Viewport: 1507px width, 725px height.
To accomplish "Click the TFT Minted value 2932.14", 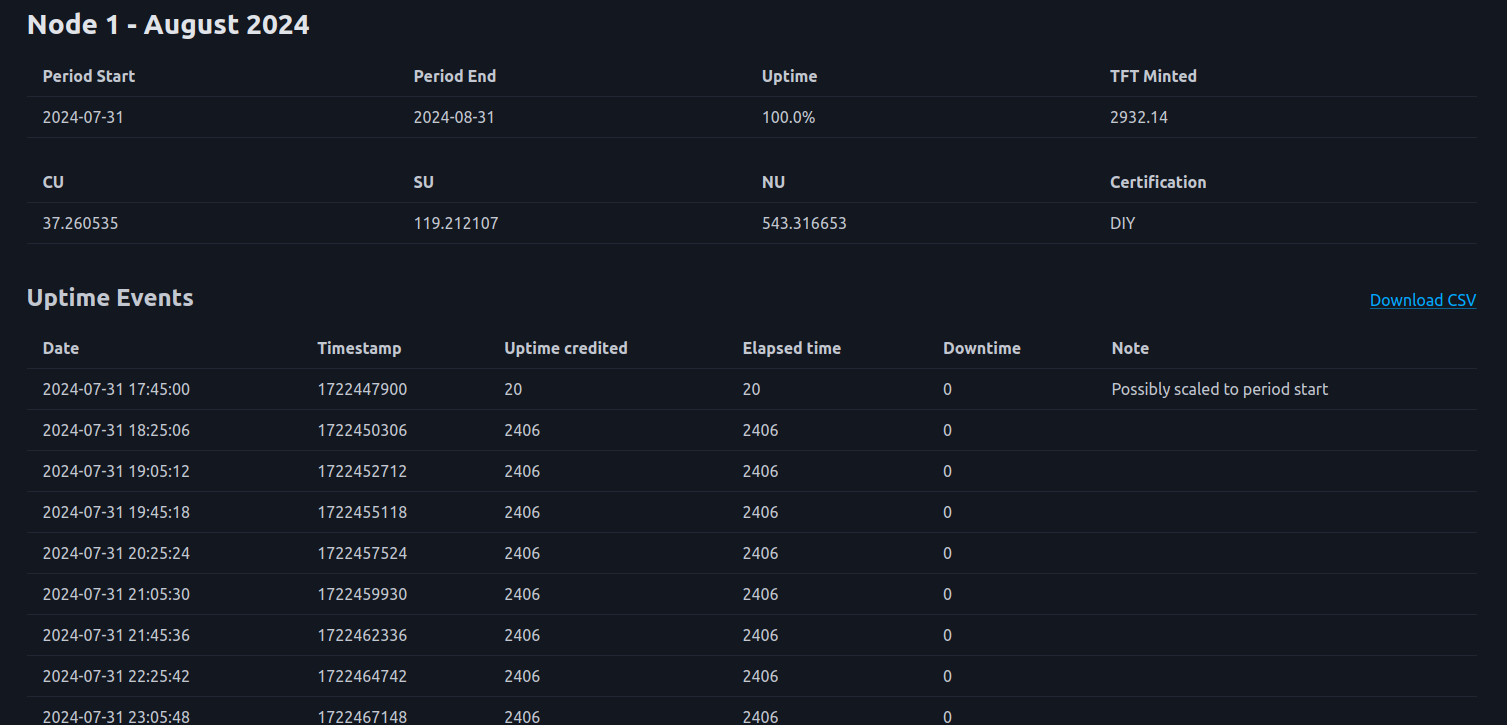I will pos(1138,117).
